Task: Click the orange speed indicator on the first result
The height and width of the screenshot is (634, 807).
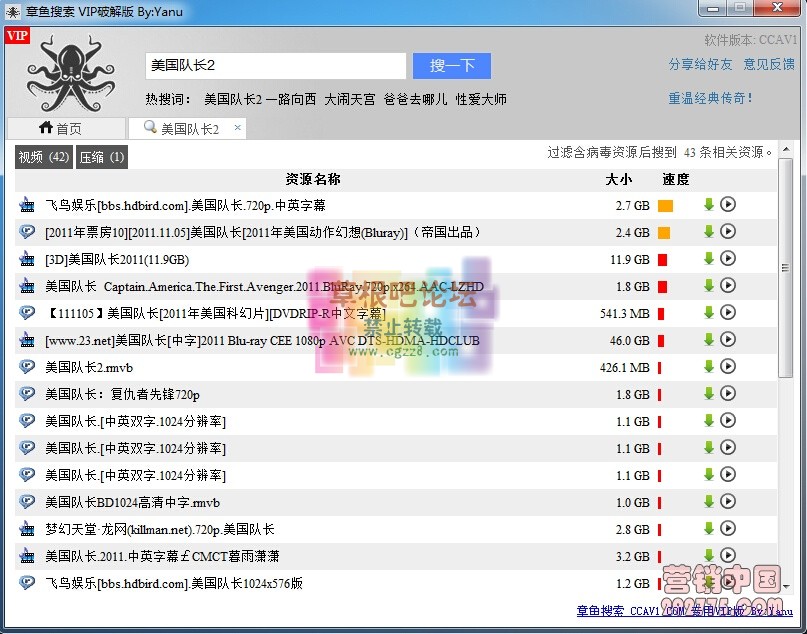Action: click(666, 205)
